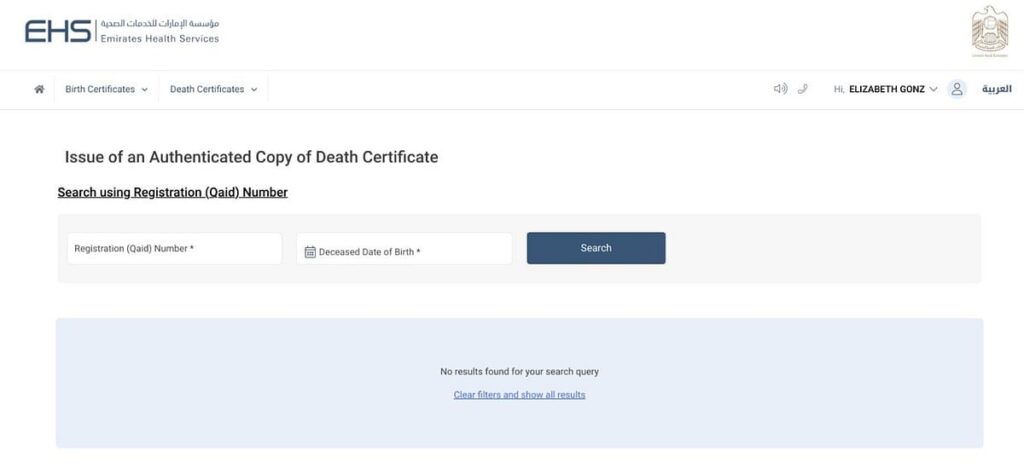Click the phone contact icon

[803, 89]
